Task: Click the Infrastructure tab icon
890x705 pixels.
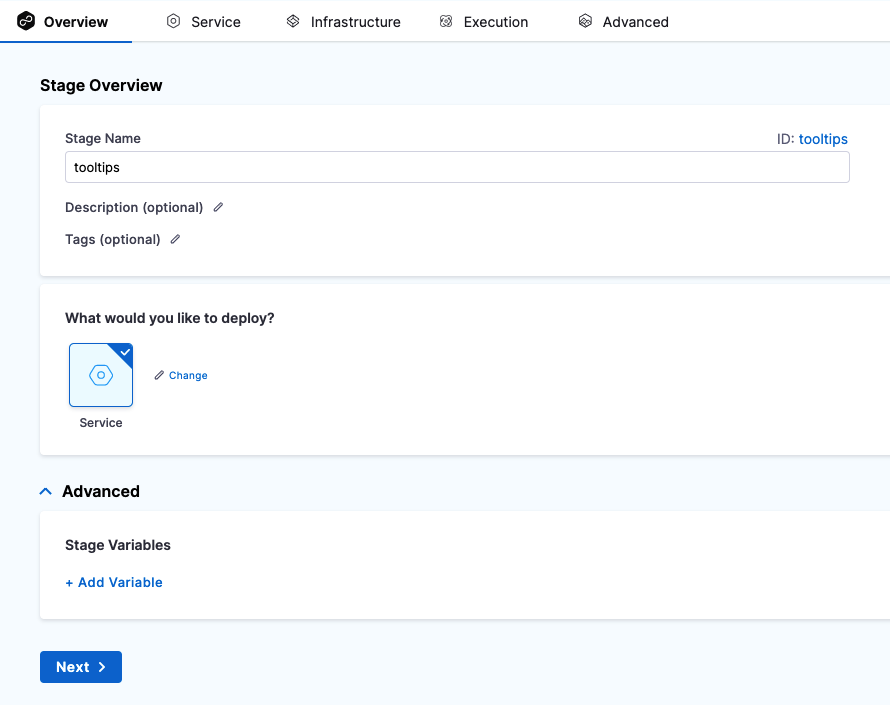Action: pos(293,21)
